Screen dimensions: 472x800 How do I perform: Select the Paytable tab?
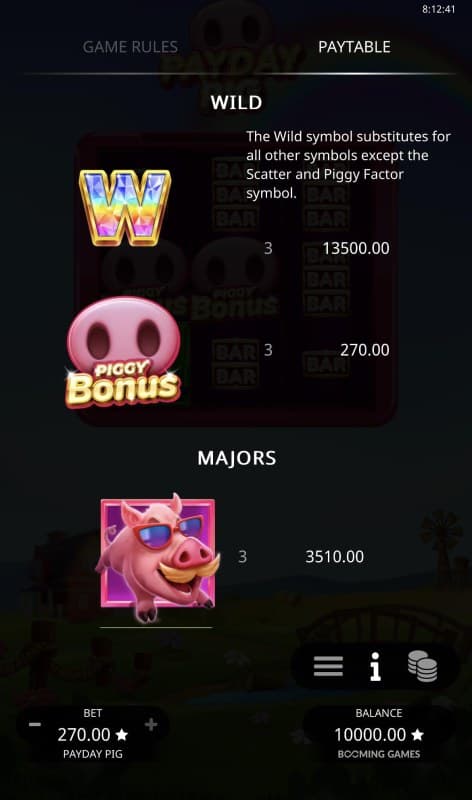pos(354,47)
